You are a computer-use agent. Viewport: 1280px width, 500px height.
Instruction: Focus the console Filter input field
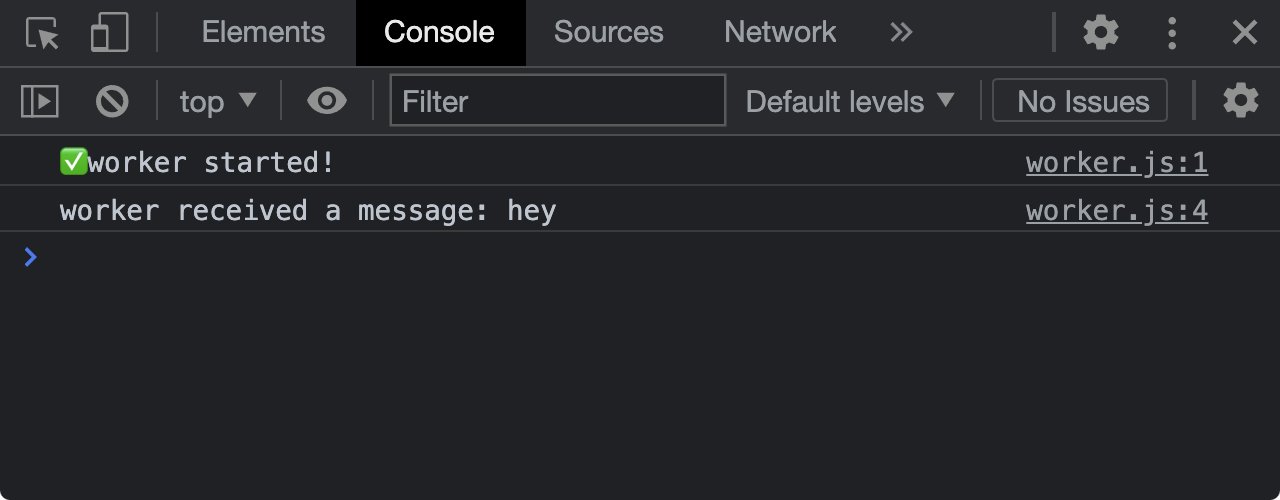[558, 101]
